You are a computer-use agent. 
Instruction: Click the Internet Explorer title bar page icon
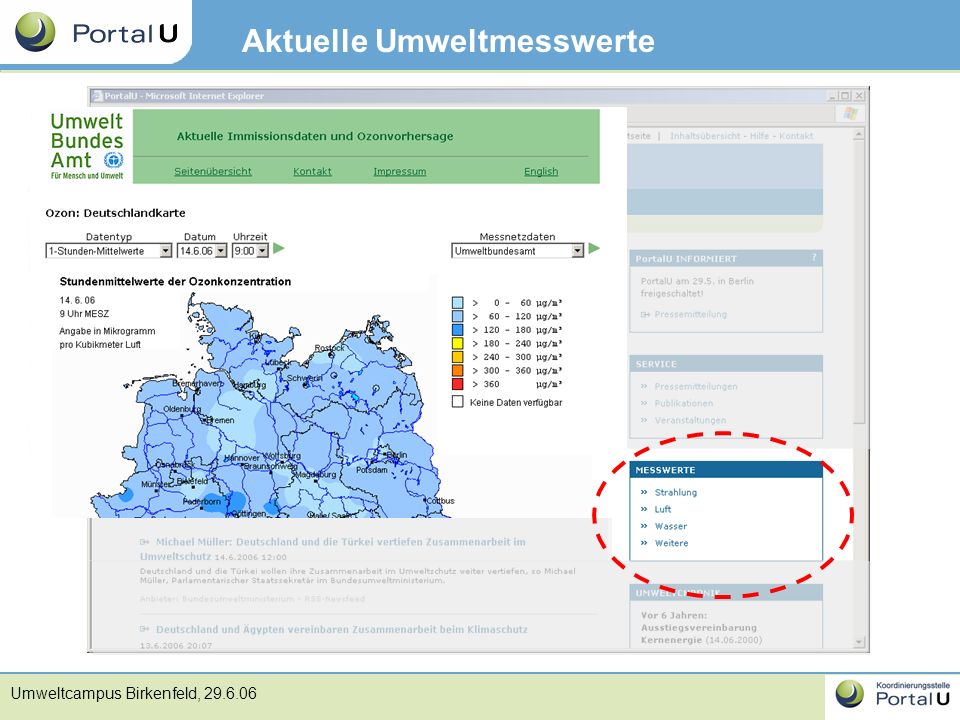point(96,96)
